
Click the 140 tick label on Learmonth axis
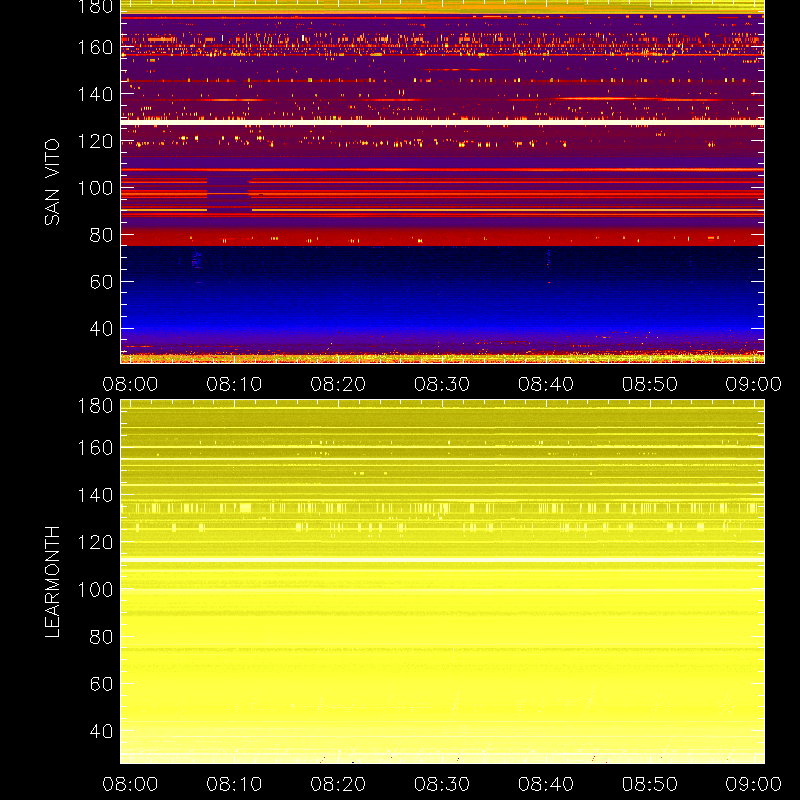point(95,495)
